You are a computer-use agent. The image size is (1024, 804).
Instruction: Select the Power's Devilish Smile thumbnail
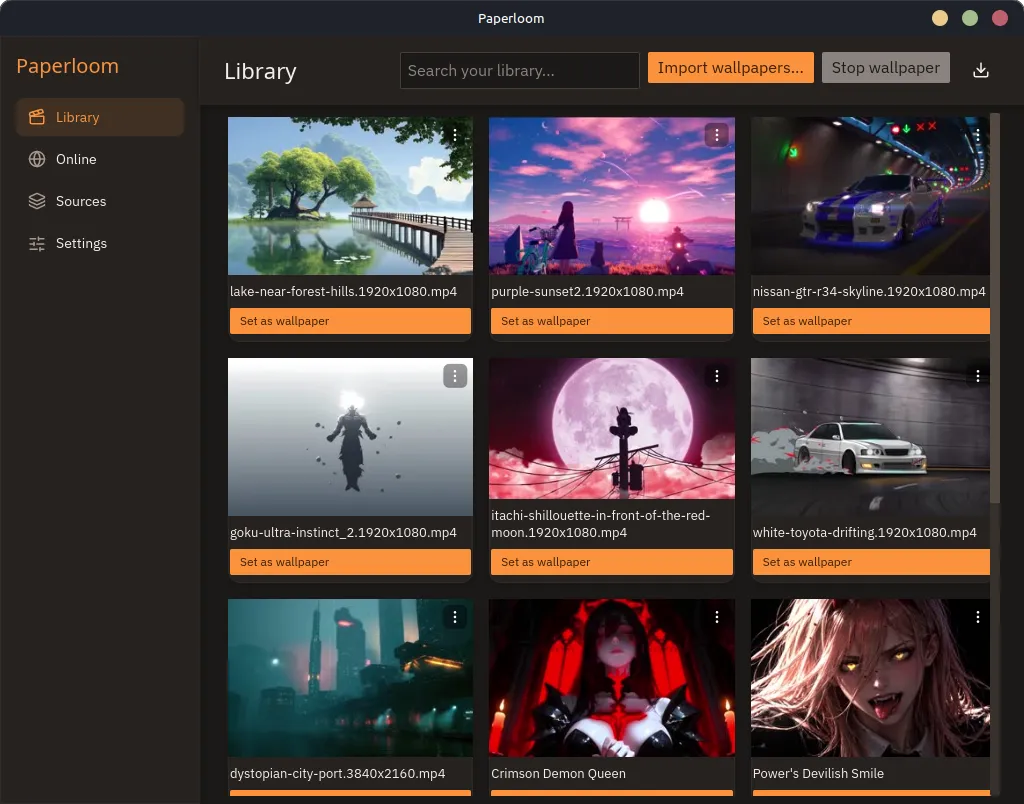(871, 678)
